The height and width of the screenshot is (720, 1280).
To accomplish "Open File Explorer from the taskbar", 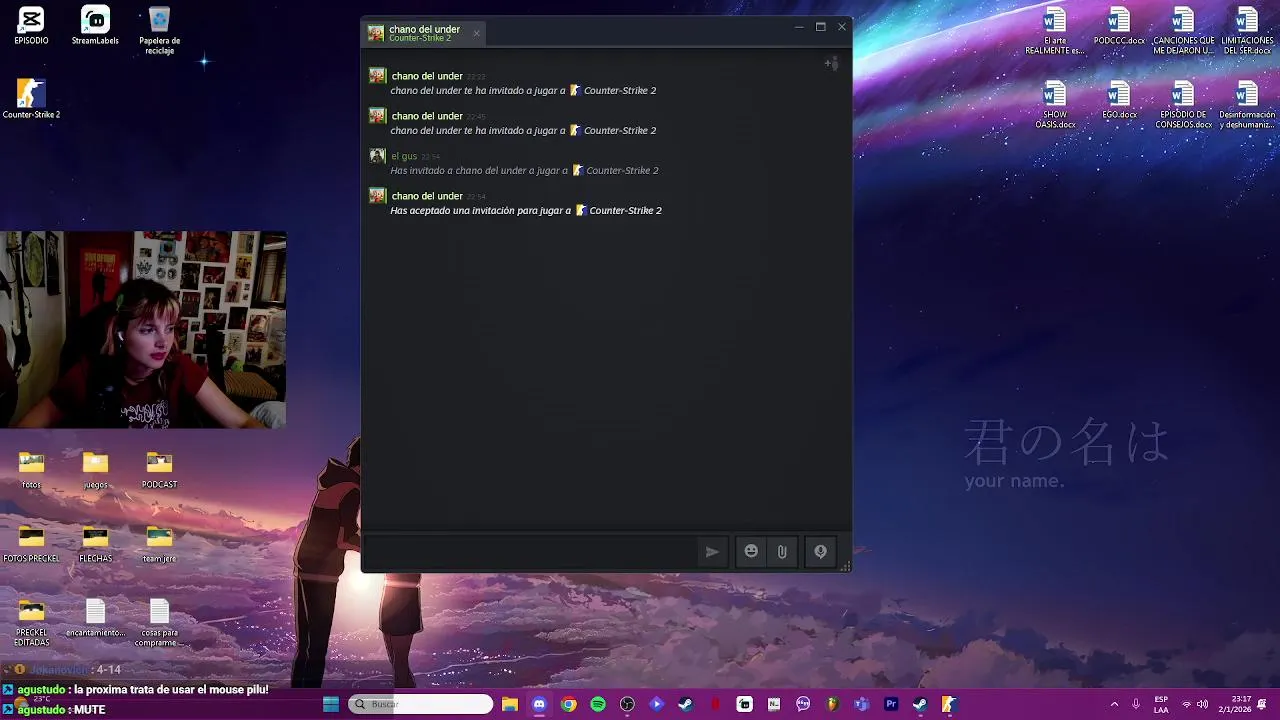I will [x=510, y=704].
